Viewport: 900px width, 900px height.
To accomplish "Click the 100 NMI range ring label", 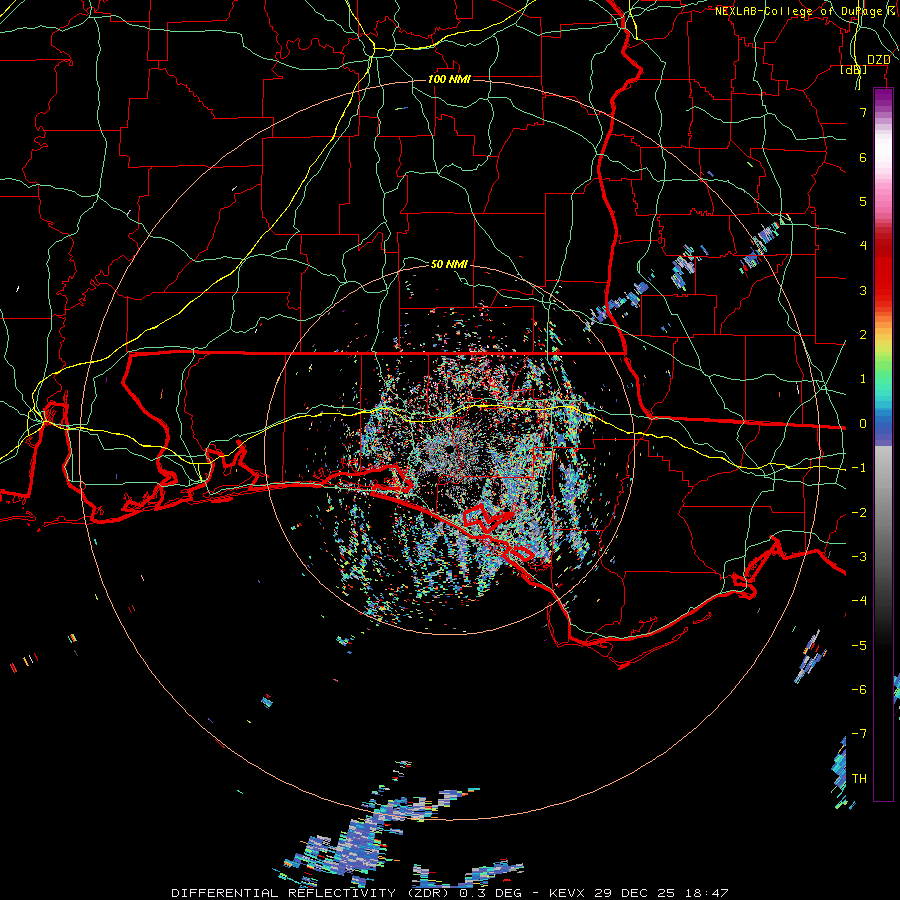I will click(x=449, y=79).
